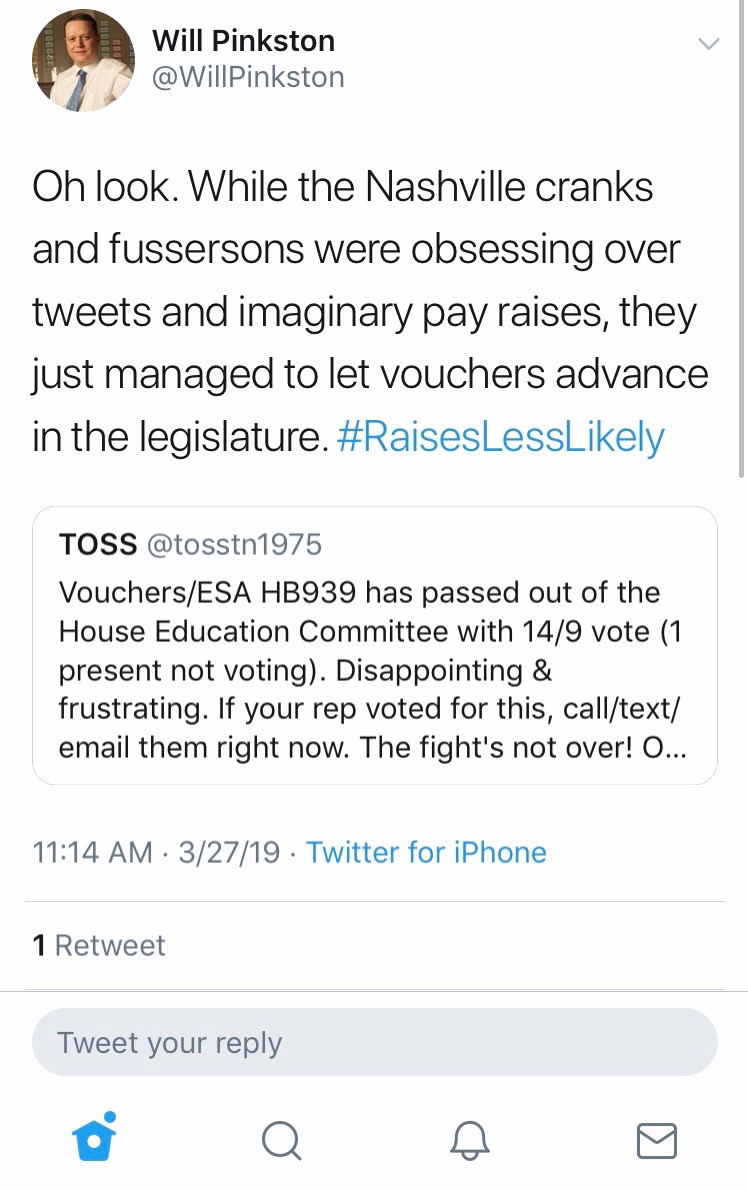Image resolution: width=748 pixels, height=1190 pixels.
Task: Tap the TOSS account name
Action: 98,544
